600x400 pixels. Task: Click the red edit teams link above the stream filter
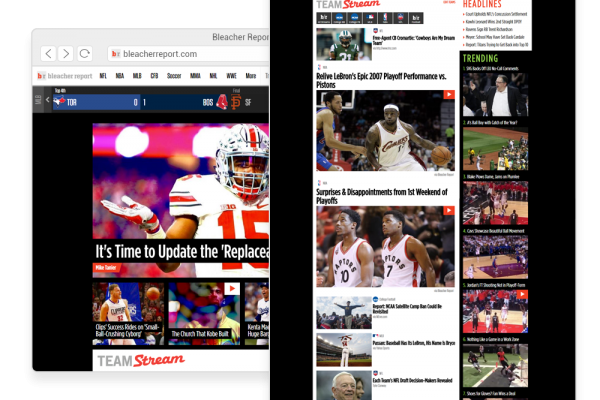click(x=449, y=2)
